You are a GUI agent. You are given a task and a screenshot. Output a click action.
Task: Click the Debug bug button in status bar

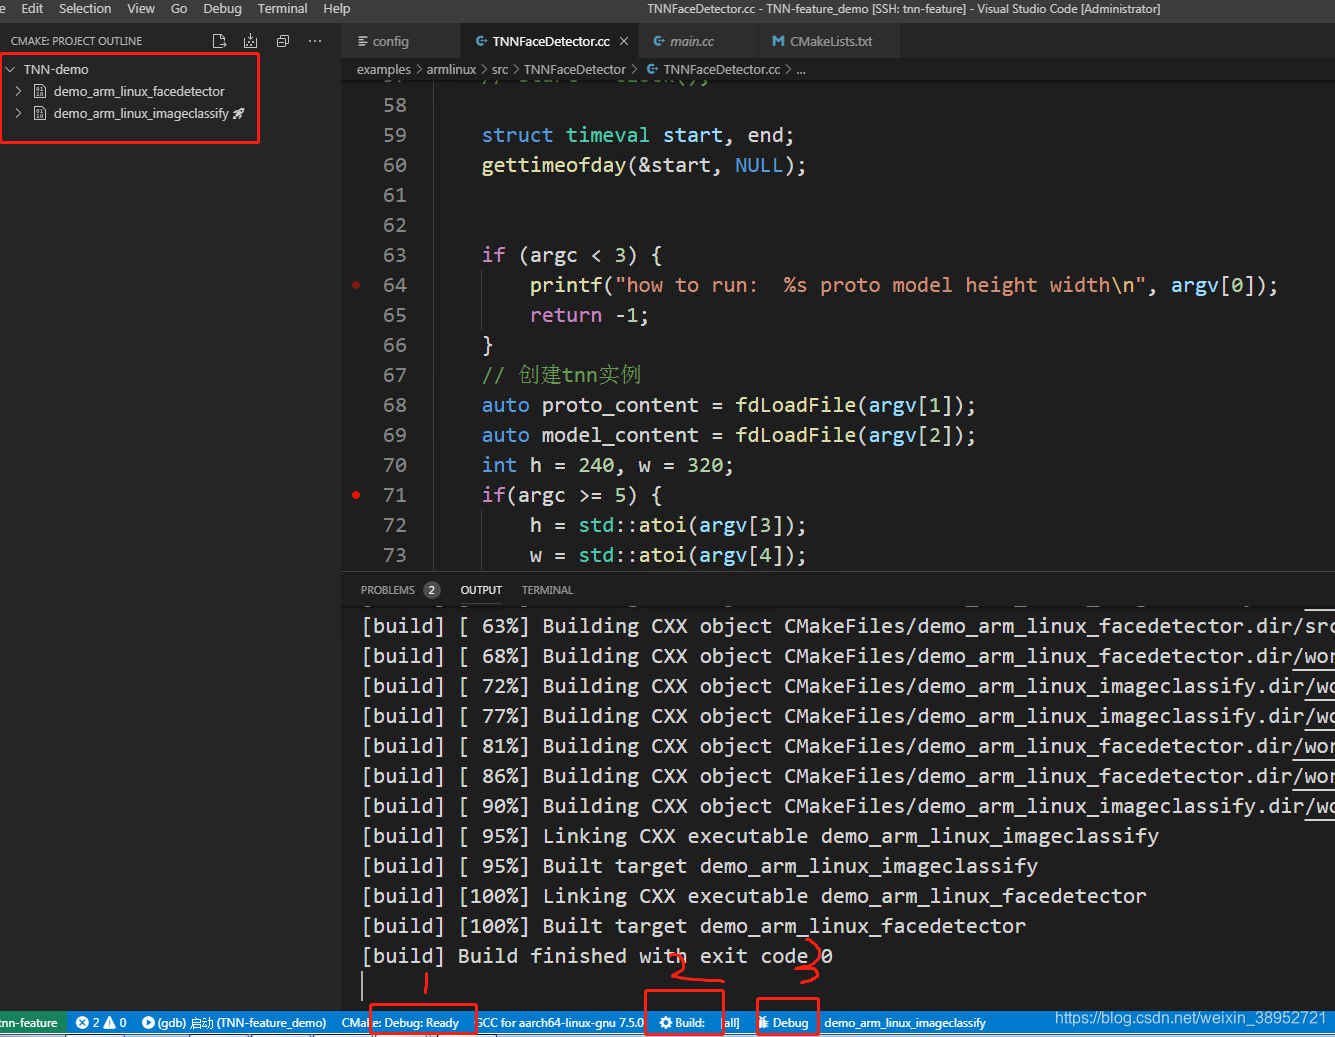point(784,1022)
